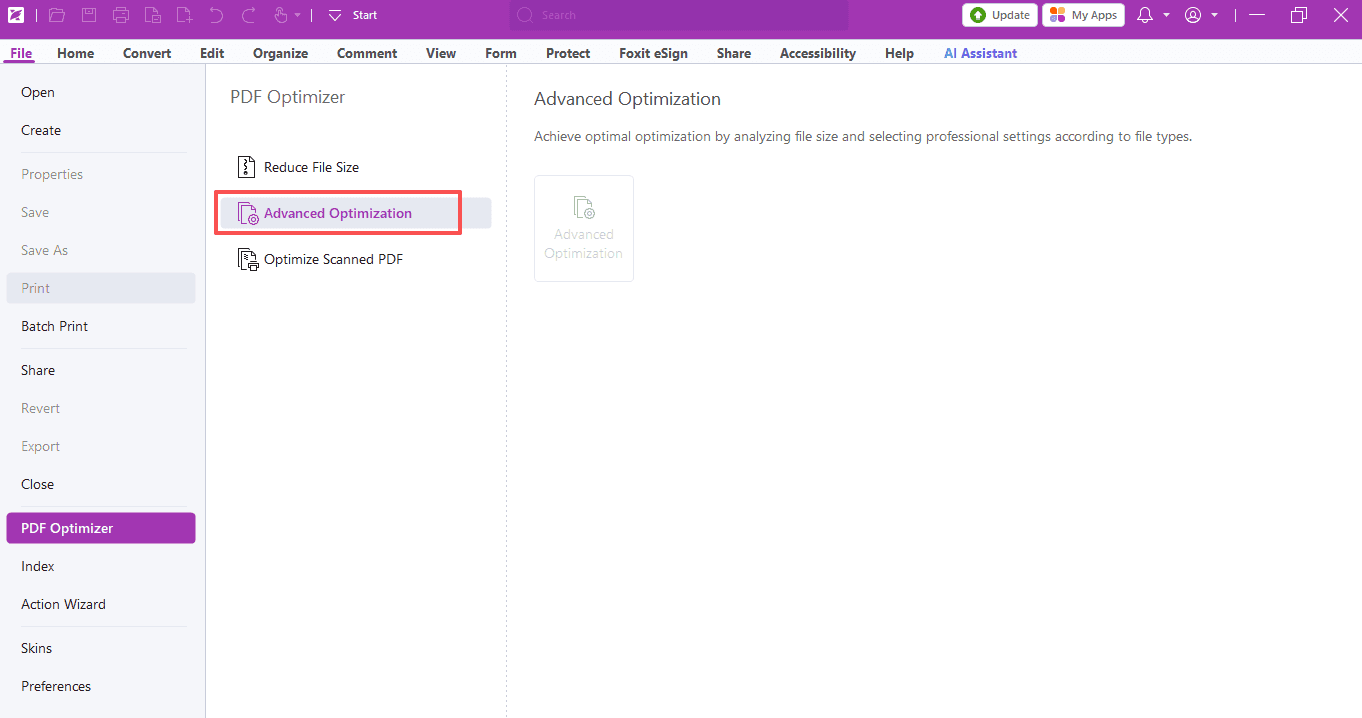Choose Close in the File sidebar
This screenshot has height=718, width=1362.
pos(101,484)
